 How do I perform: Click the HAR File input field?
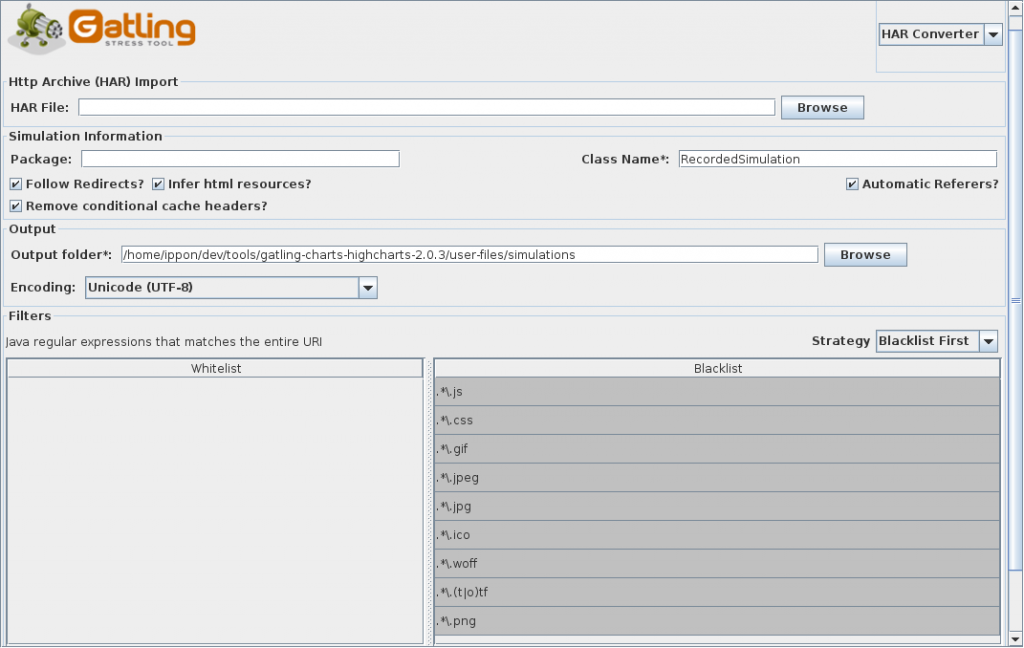tap(426, 107)
